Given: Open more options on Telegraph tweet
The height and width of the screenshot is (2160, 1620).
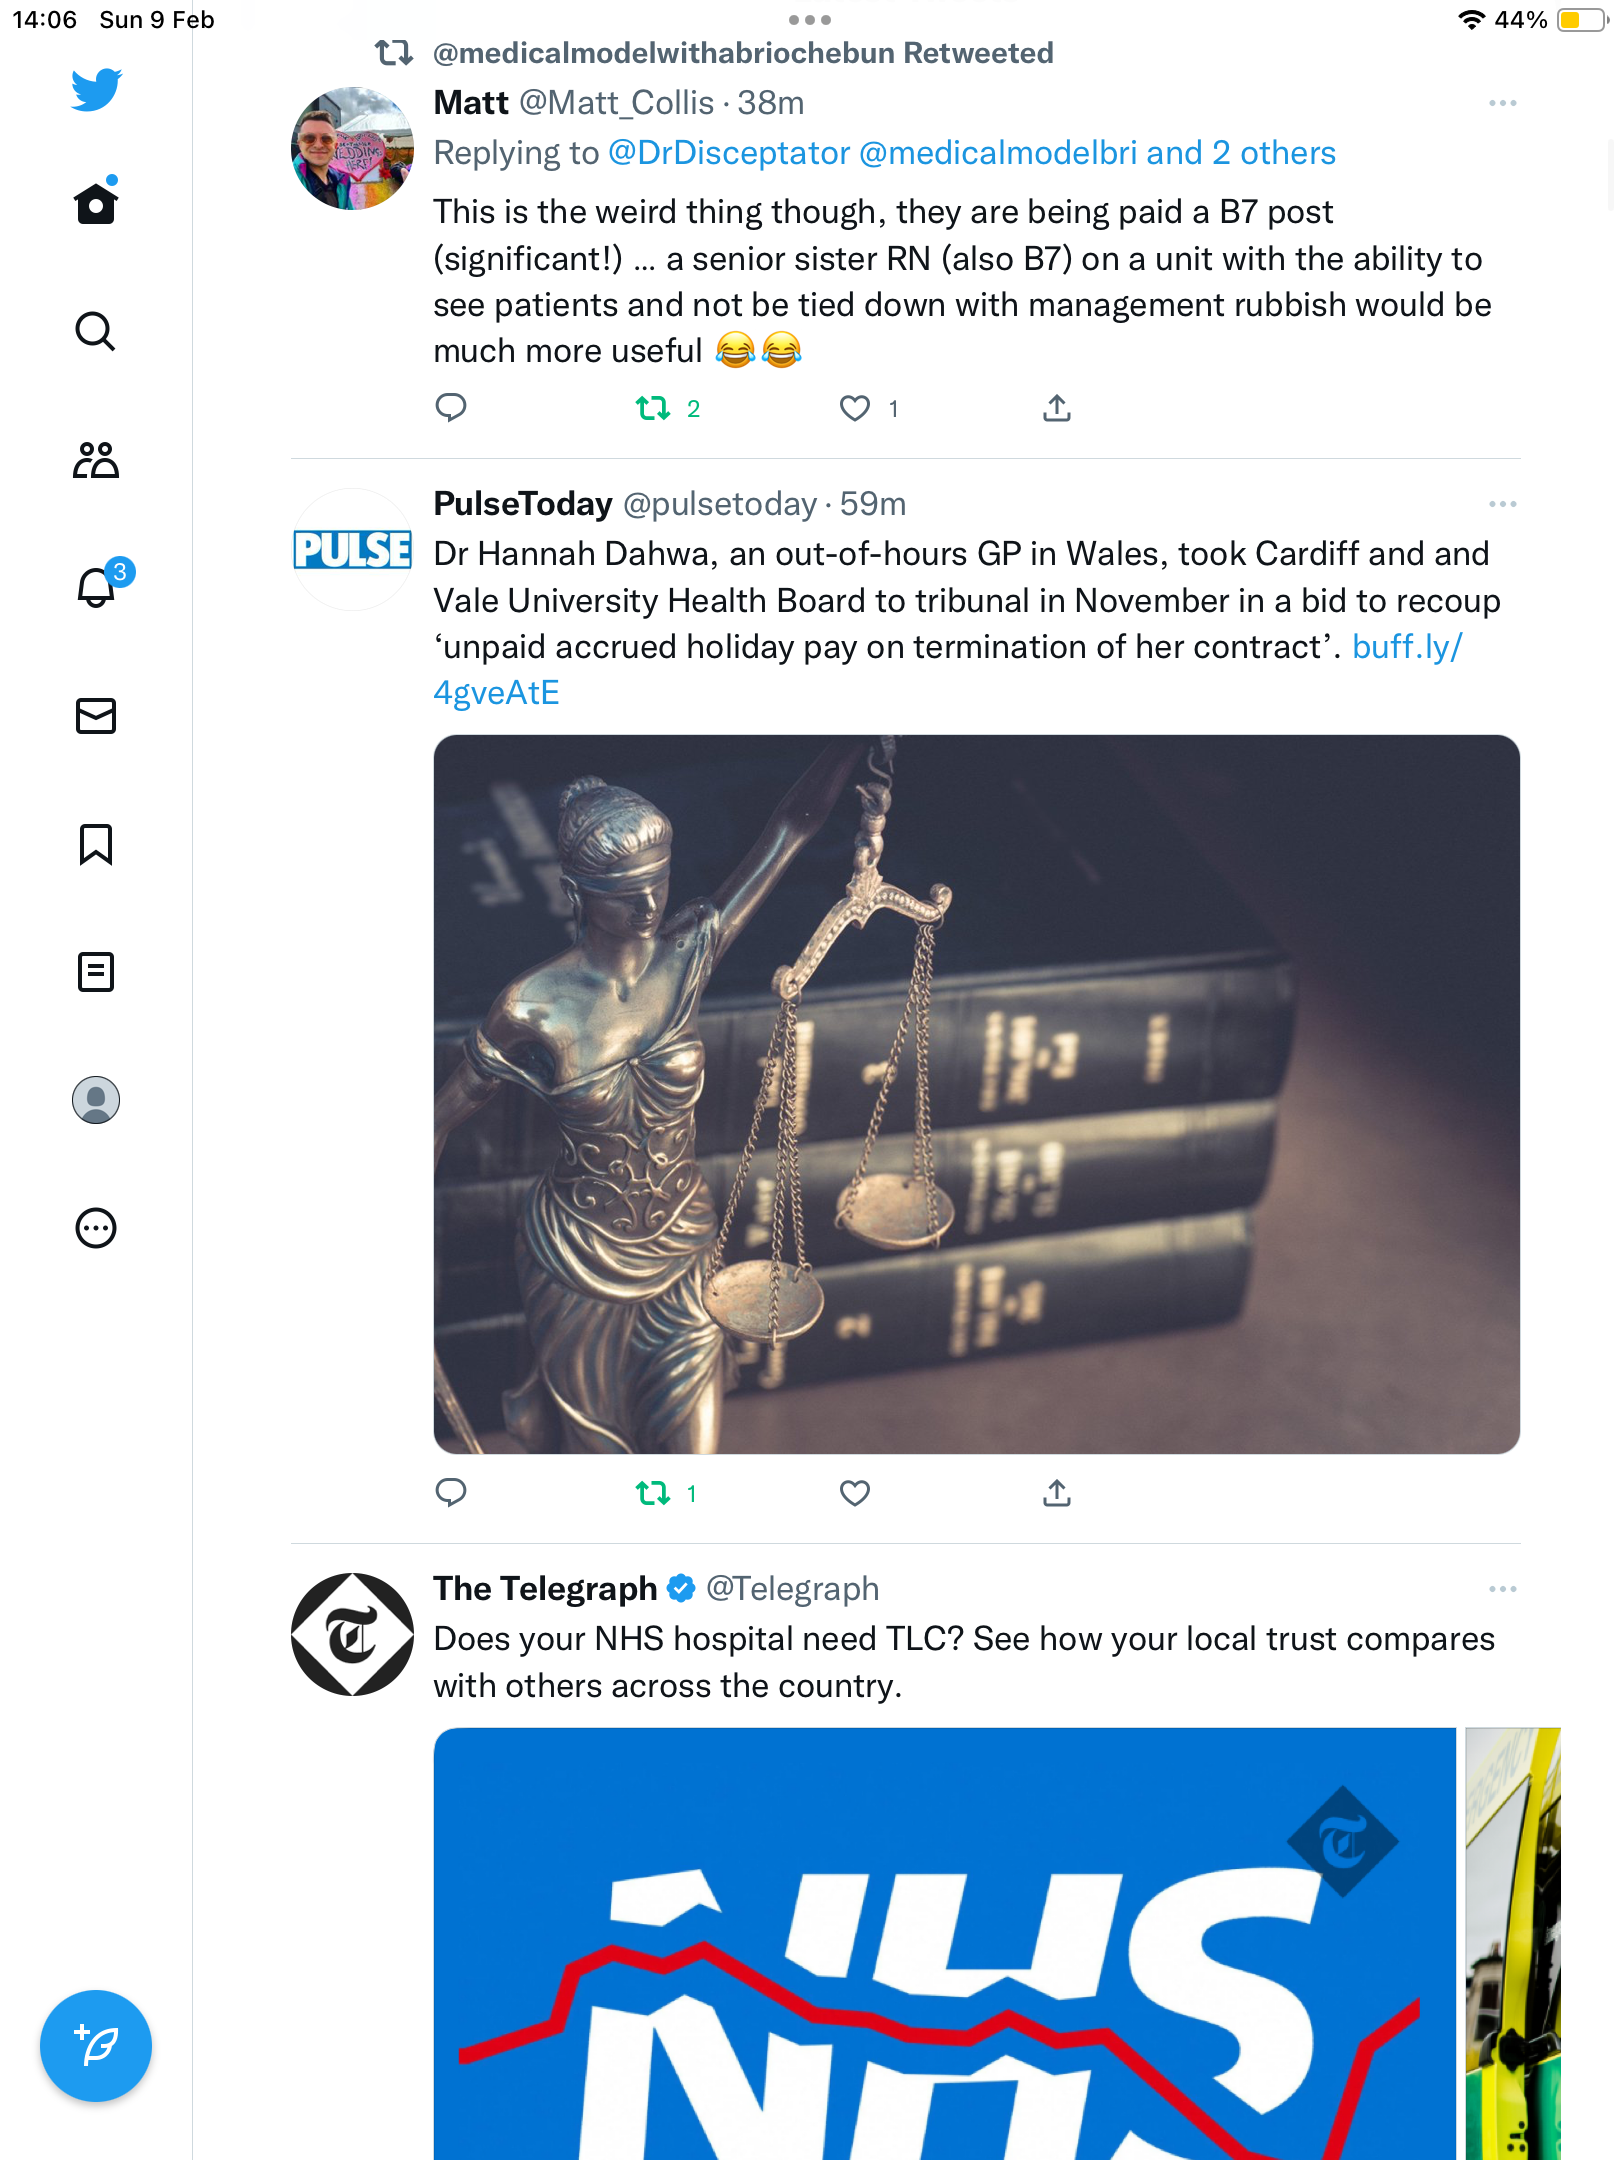Looking at the screenshot, I should (1502, 1589).
